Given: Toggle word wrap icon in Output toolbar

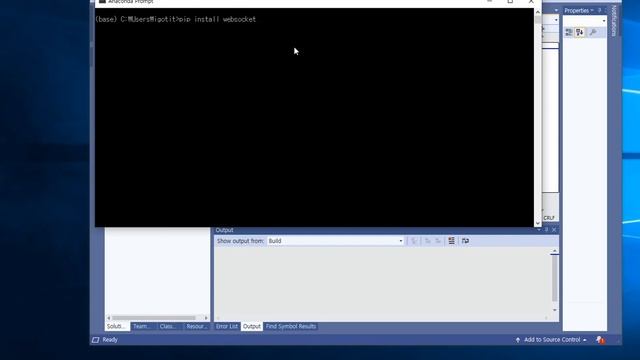Looking at the screenshot, I should click(465, 241).
